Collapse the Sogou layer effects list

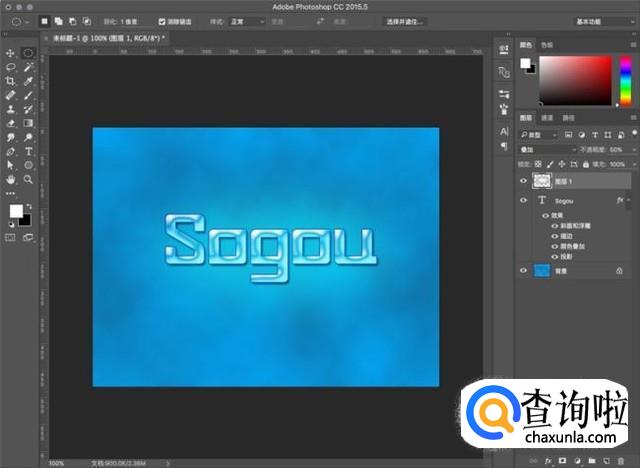point(629,201)
